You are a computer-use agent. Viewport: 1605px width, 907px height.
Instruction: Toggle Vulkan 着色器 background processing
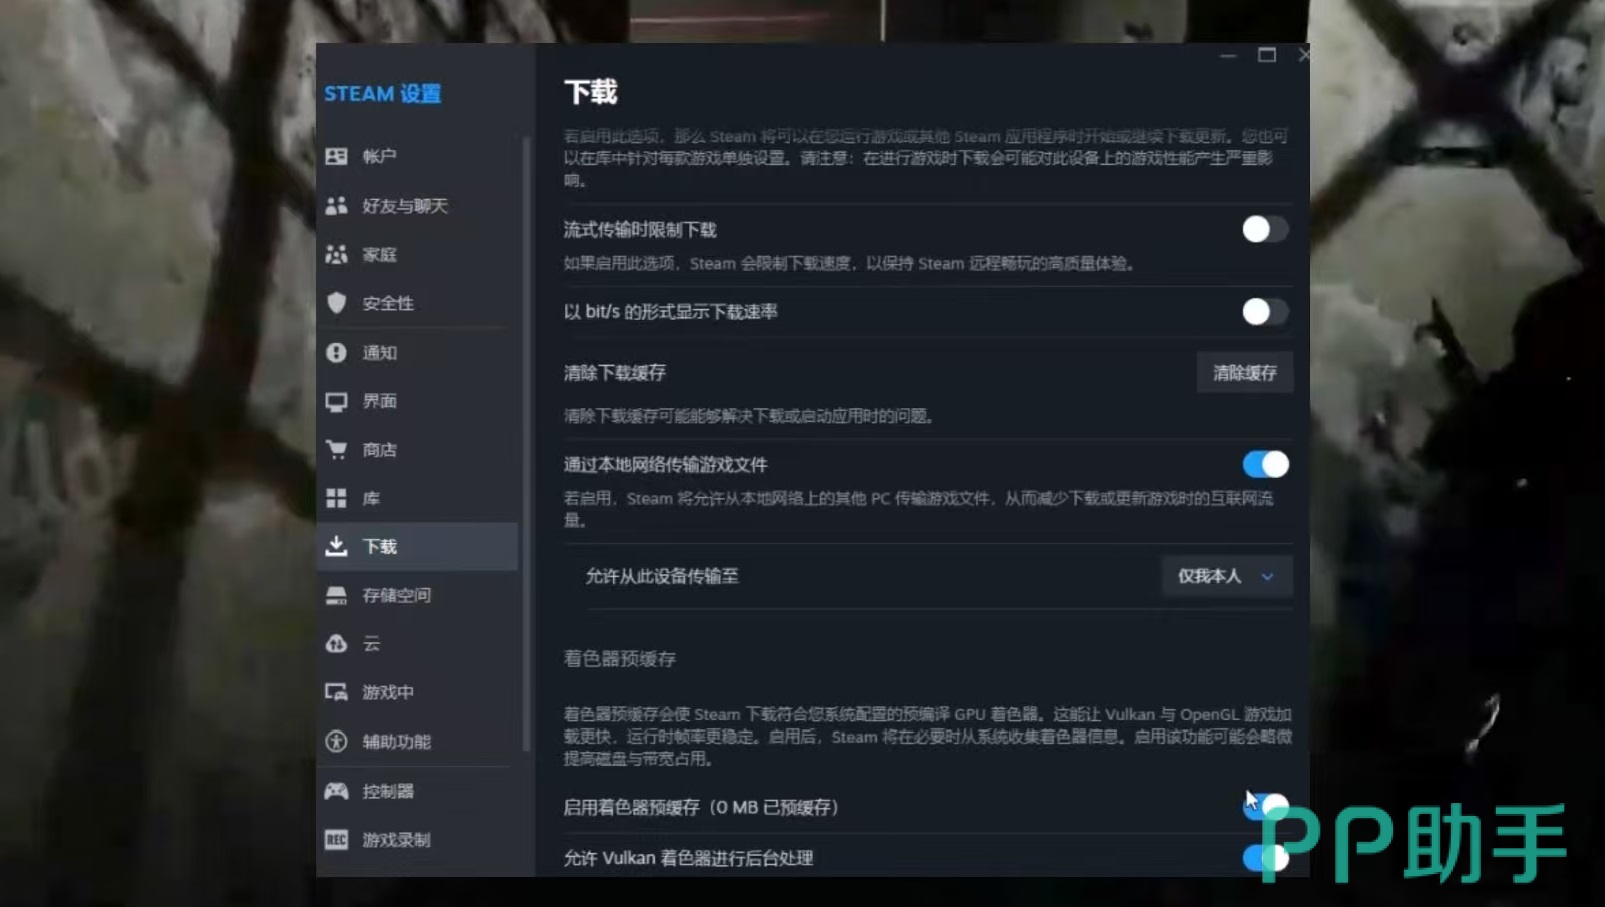(x=1264, y=858)
